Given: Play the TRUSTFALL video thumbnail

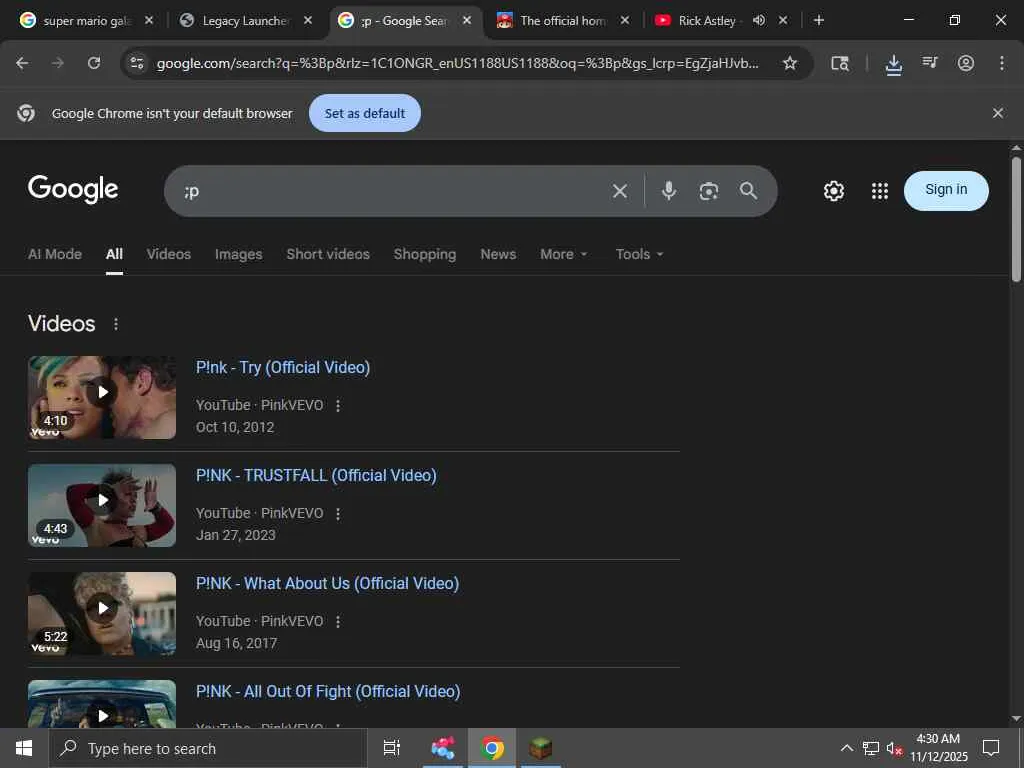Looking at the screenshot, I should pos(102,505).
